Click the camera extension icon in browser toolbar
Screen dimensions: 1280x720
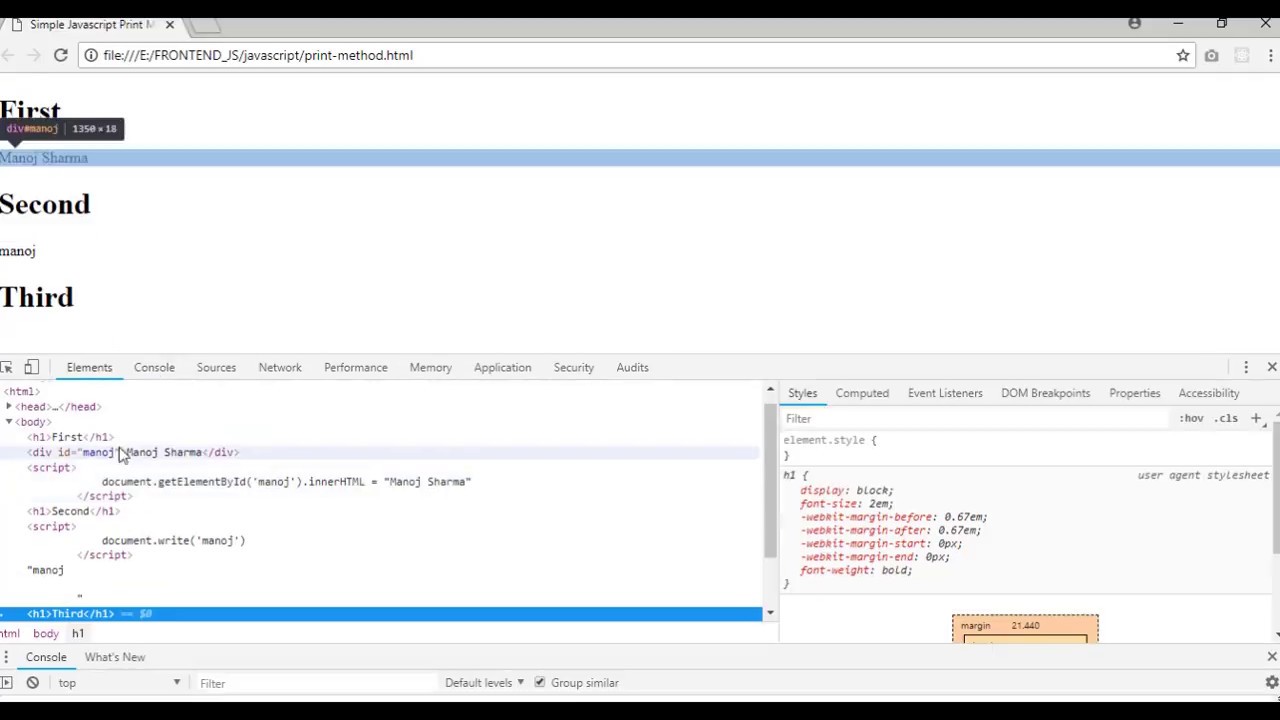click(x=1211, y=55)
